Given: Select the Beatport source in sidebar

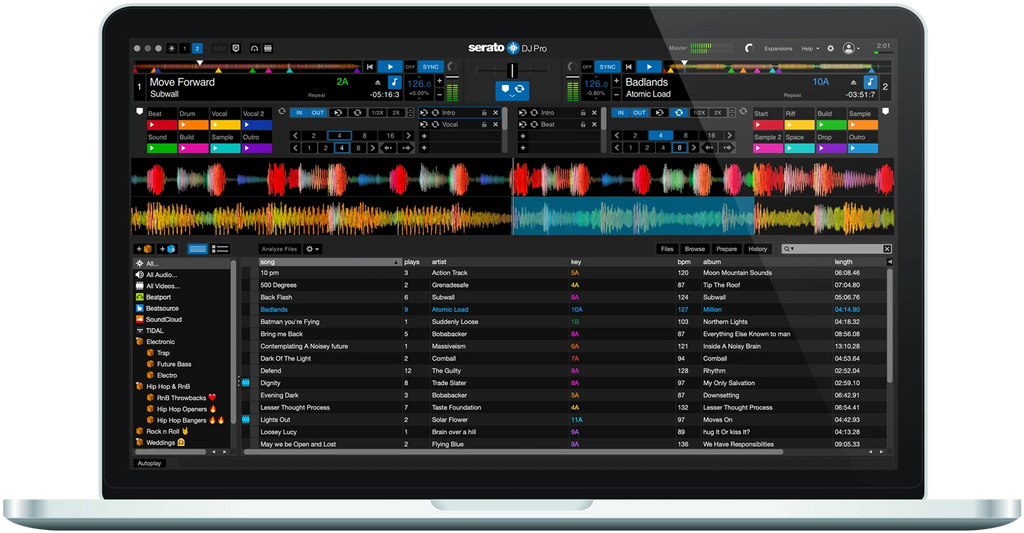Looking at the screenshot, I should (x=158, y=297).
